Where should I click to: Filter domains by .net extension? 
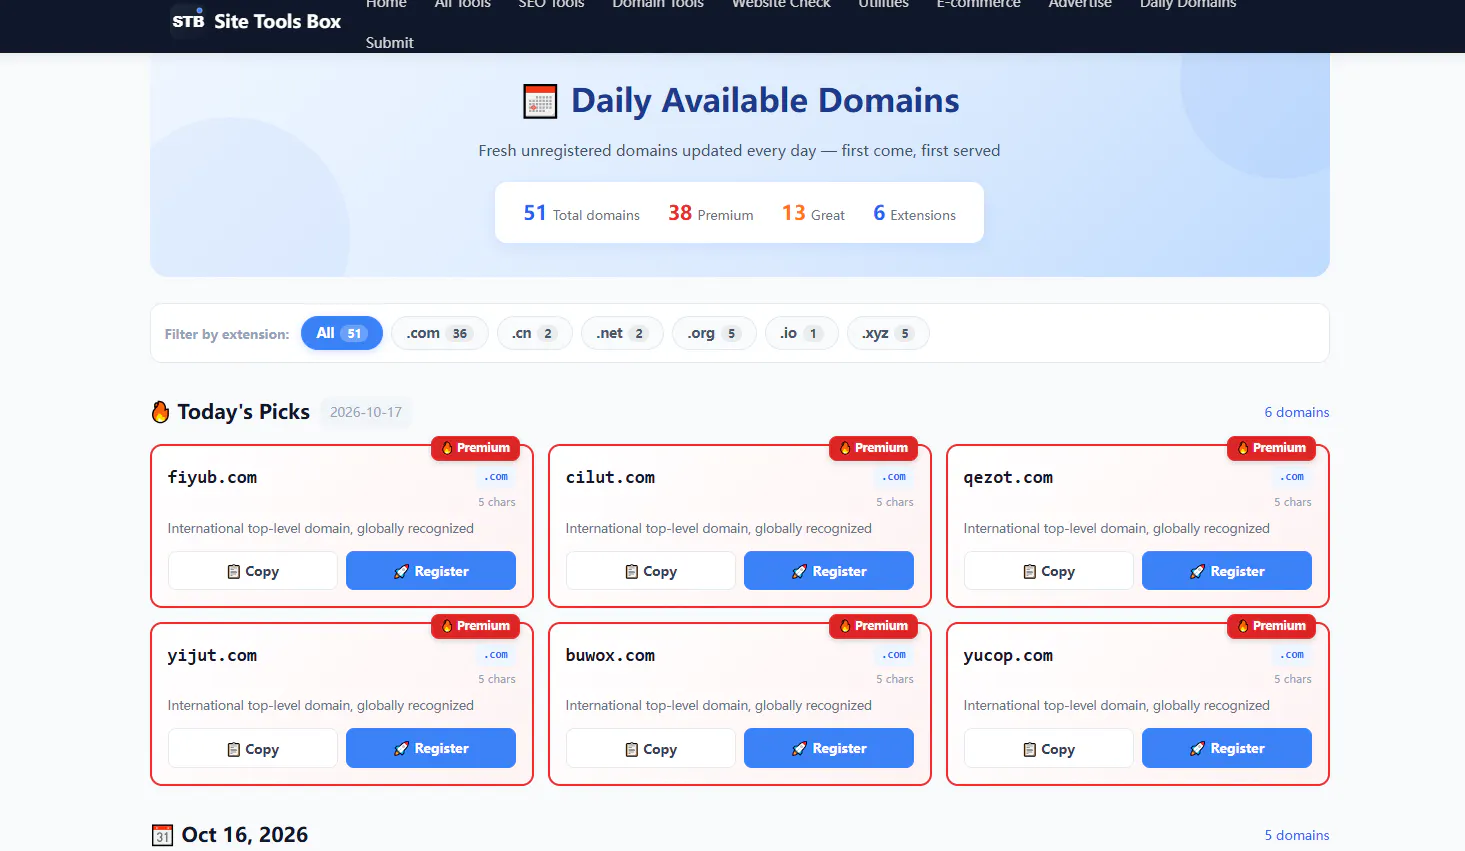point(622,333)
